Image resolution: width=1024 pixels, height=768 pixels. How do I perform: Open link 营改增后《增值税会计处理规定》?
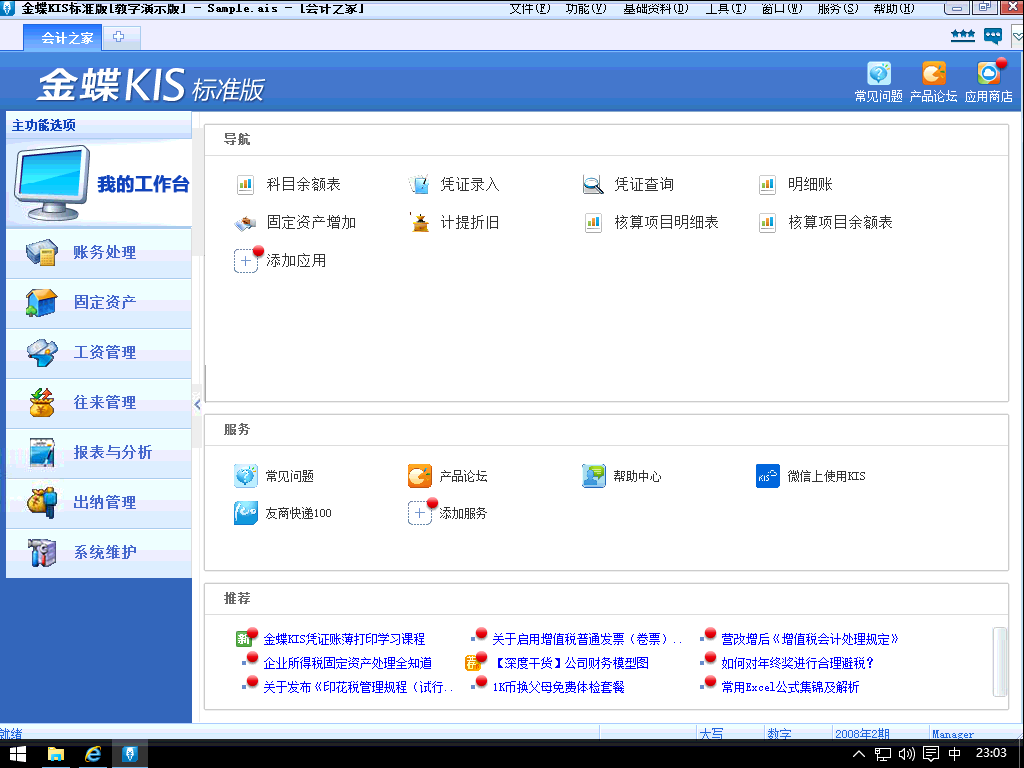(x=810, y=639)
